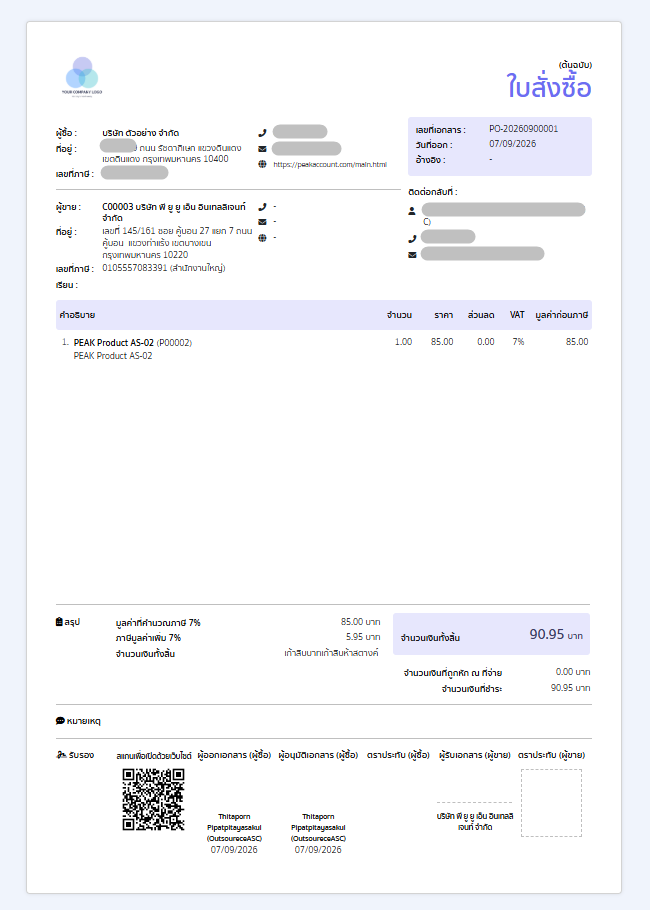Click withholding amount 0.00 บาท
This screenshot has width=650, height=910.
coord(573,672)
